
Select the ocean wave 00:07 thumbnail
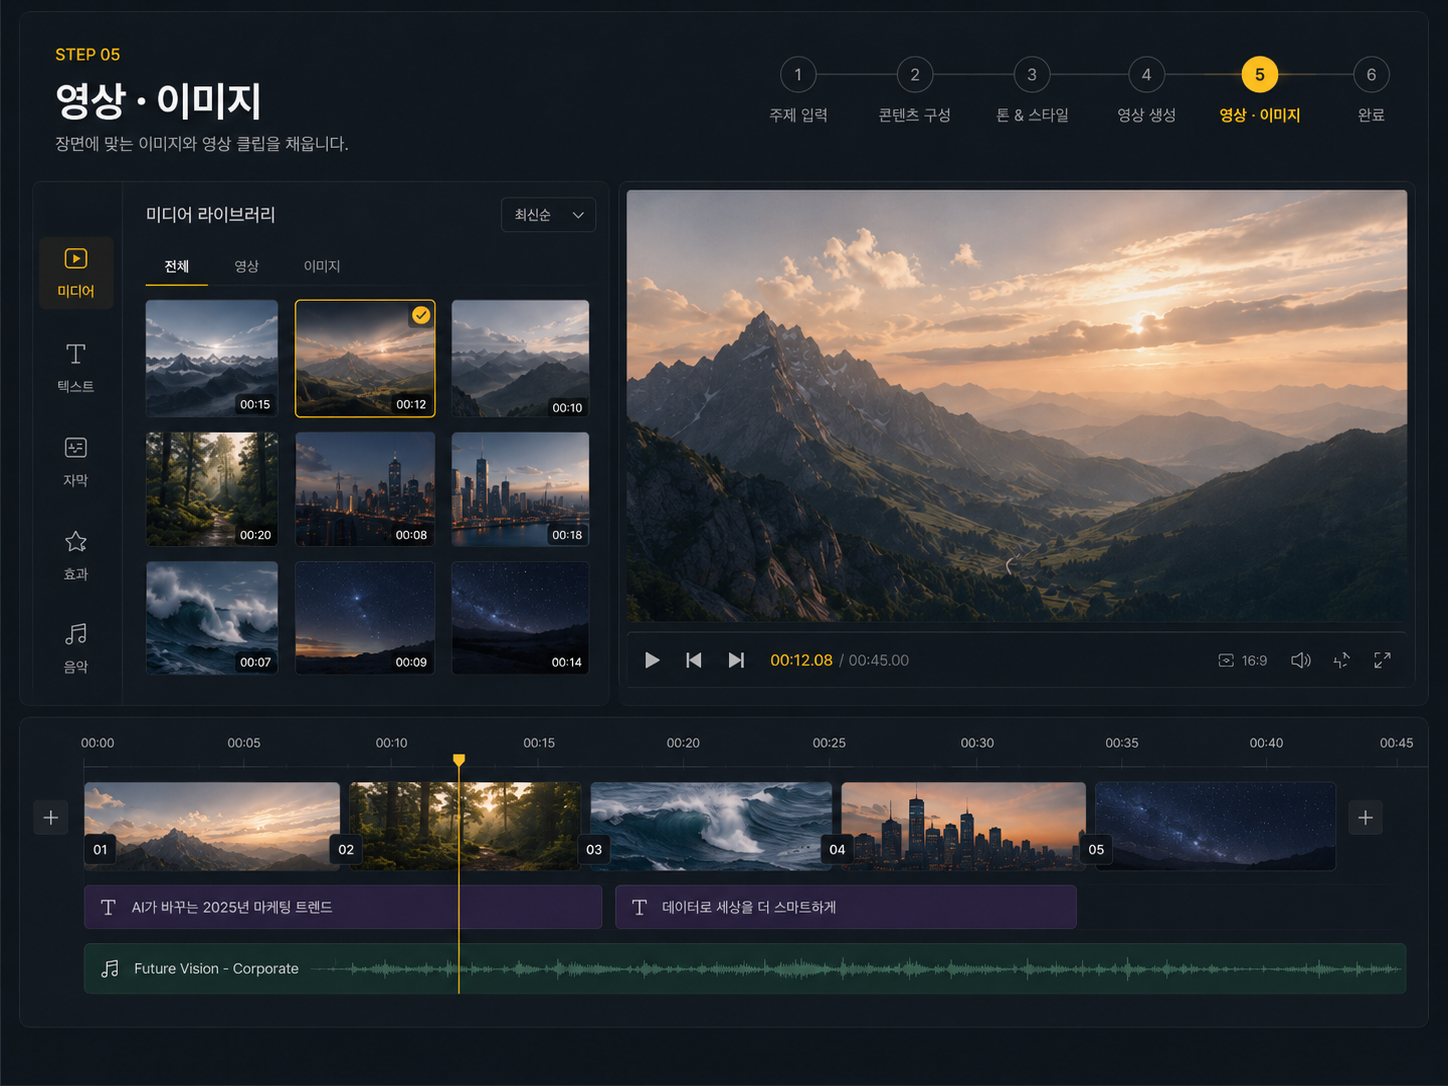point(212,618)
